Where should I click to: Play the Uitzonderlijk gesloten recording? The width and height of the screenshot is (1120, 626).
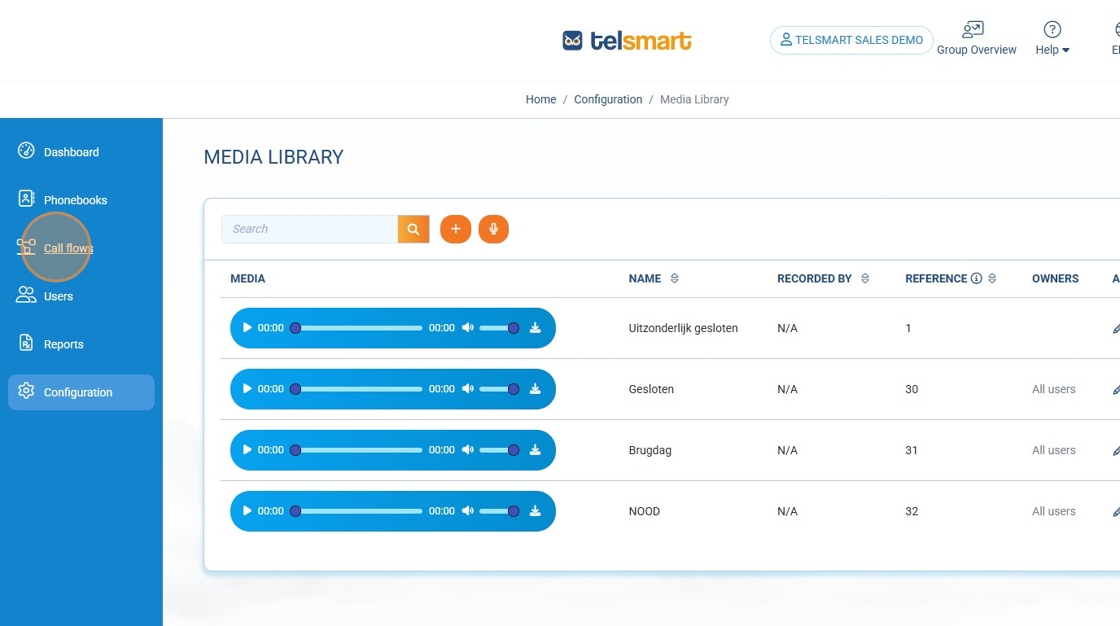coord(247,328)
